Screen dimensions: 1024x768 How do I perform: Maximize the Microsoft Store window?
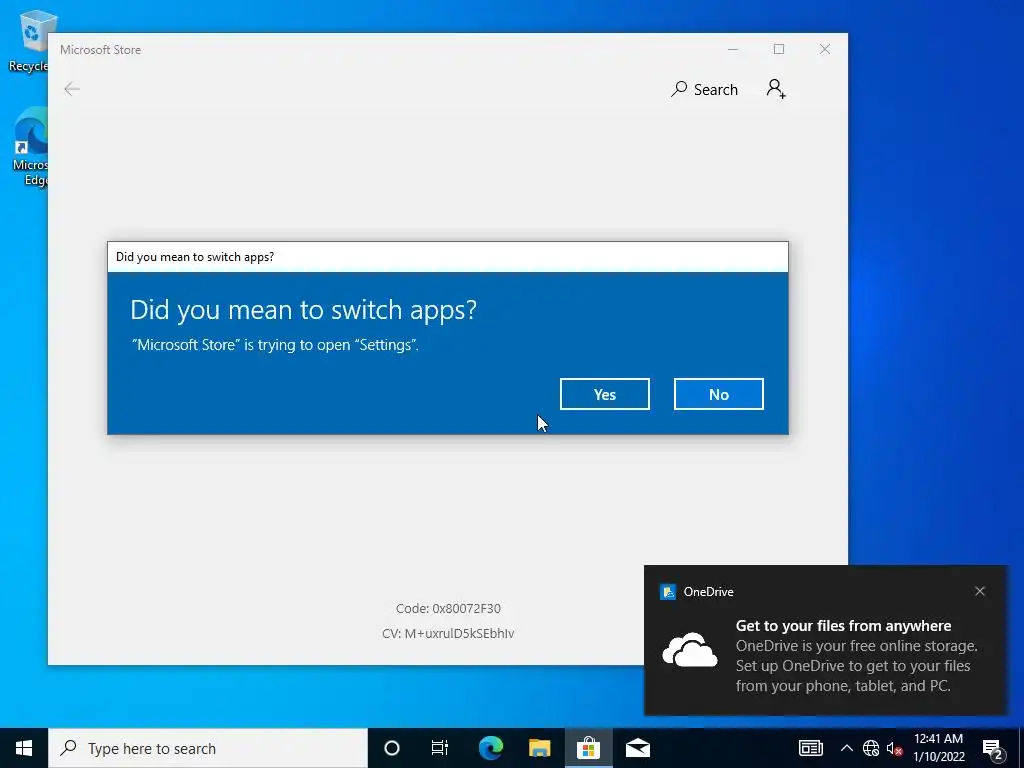click(x=778, y=50)
